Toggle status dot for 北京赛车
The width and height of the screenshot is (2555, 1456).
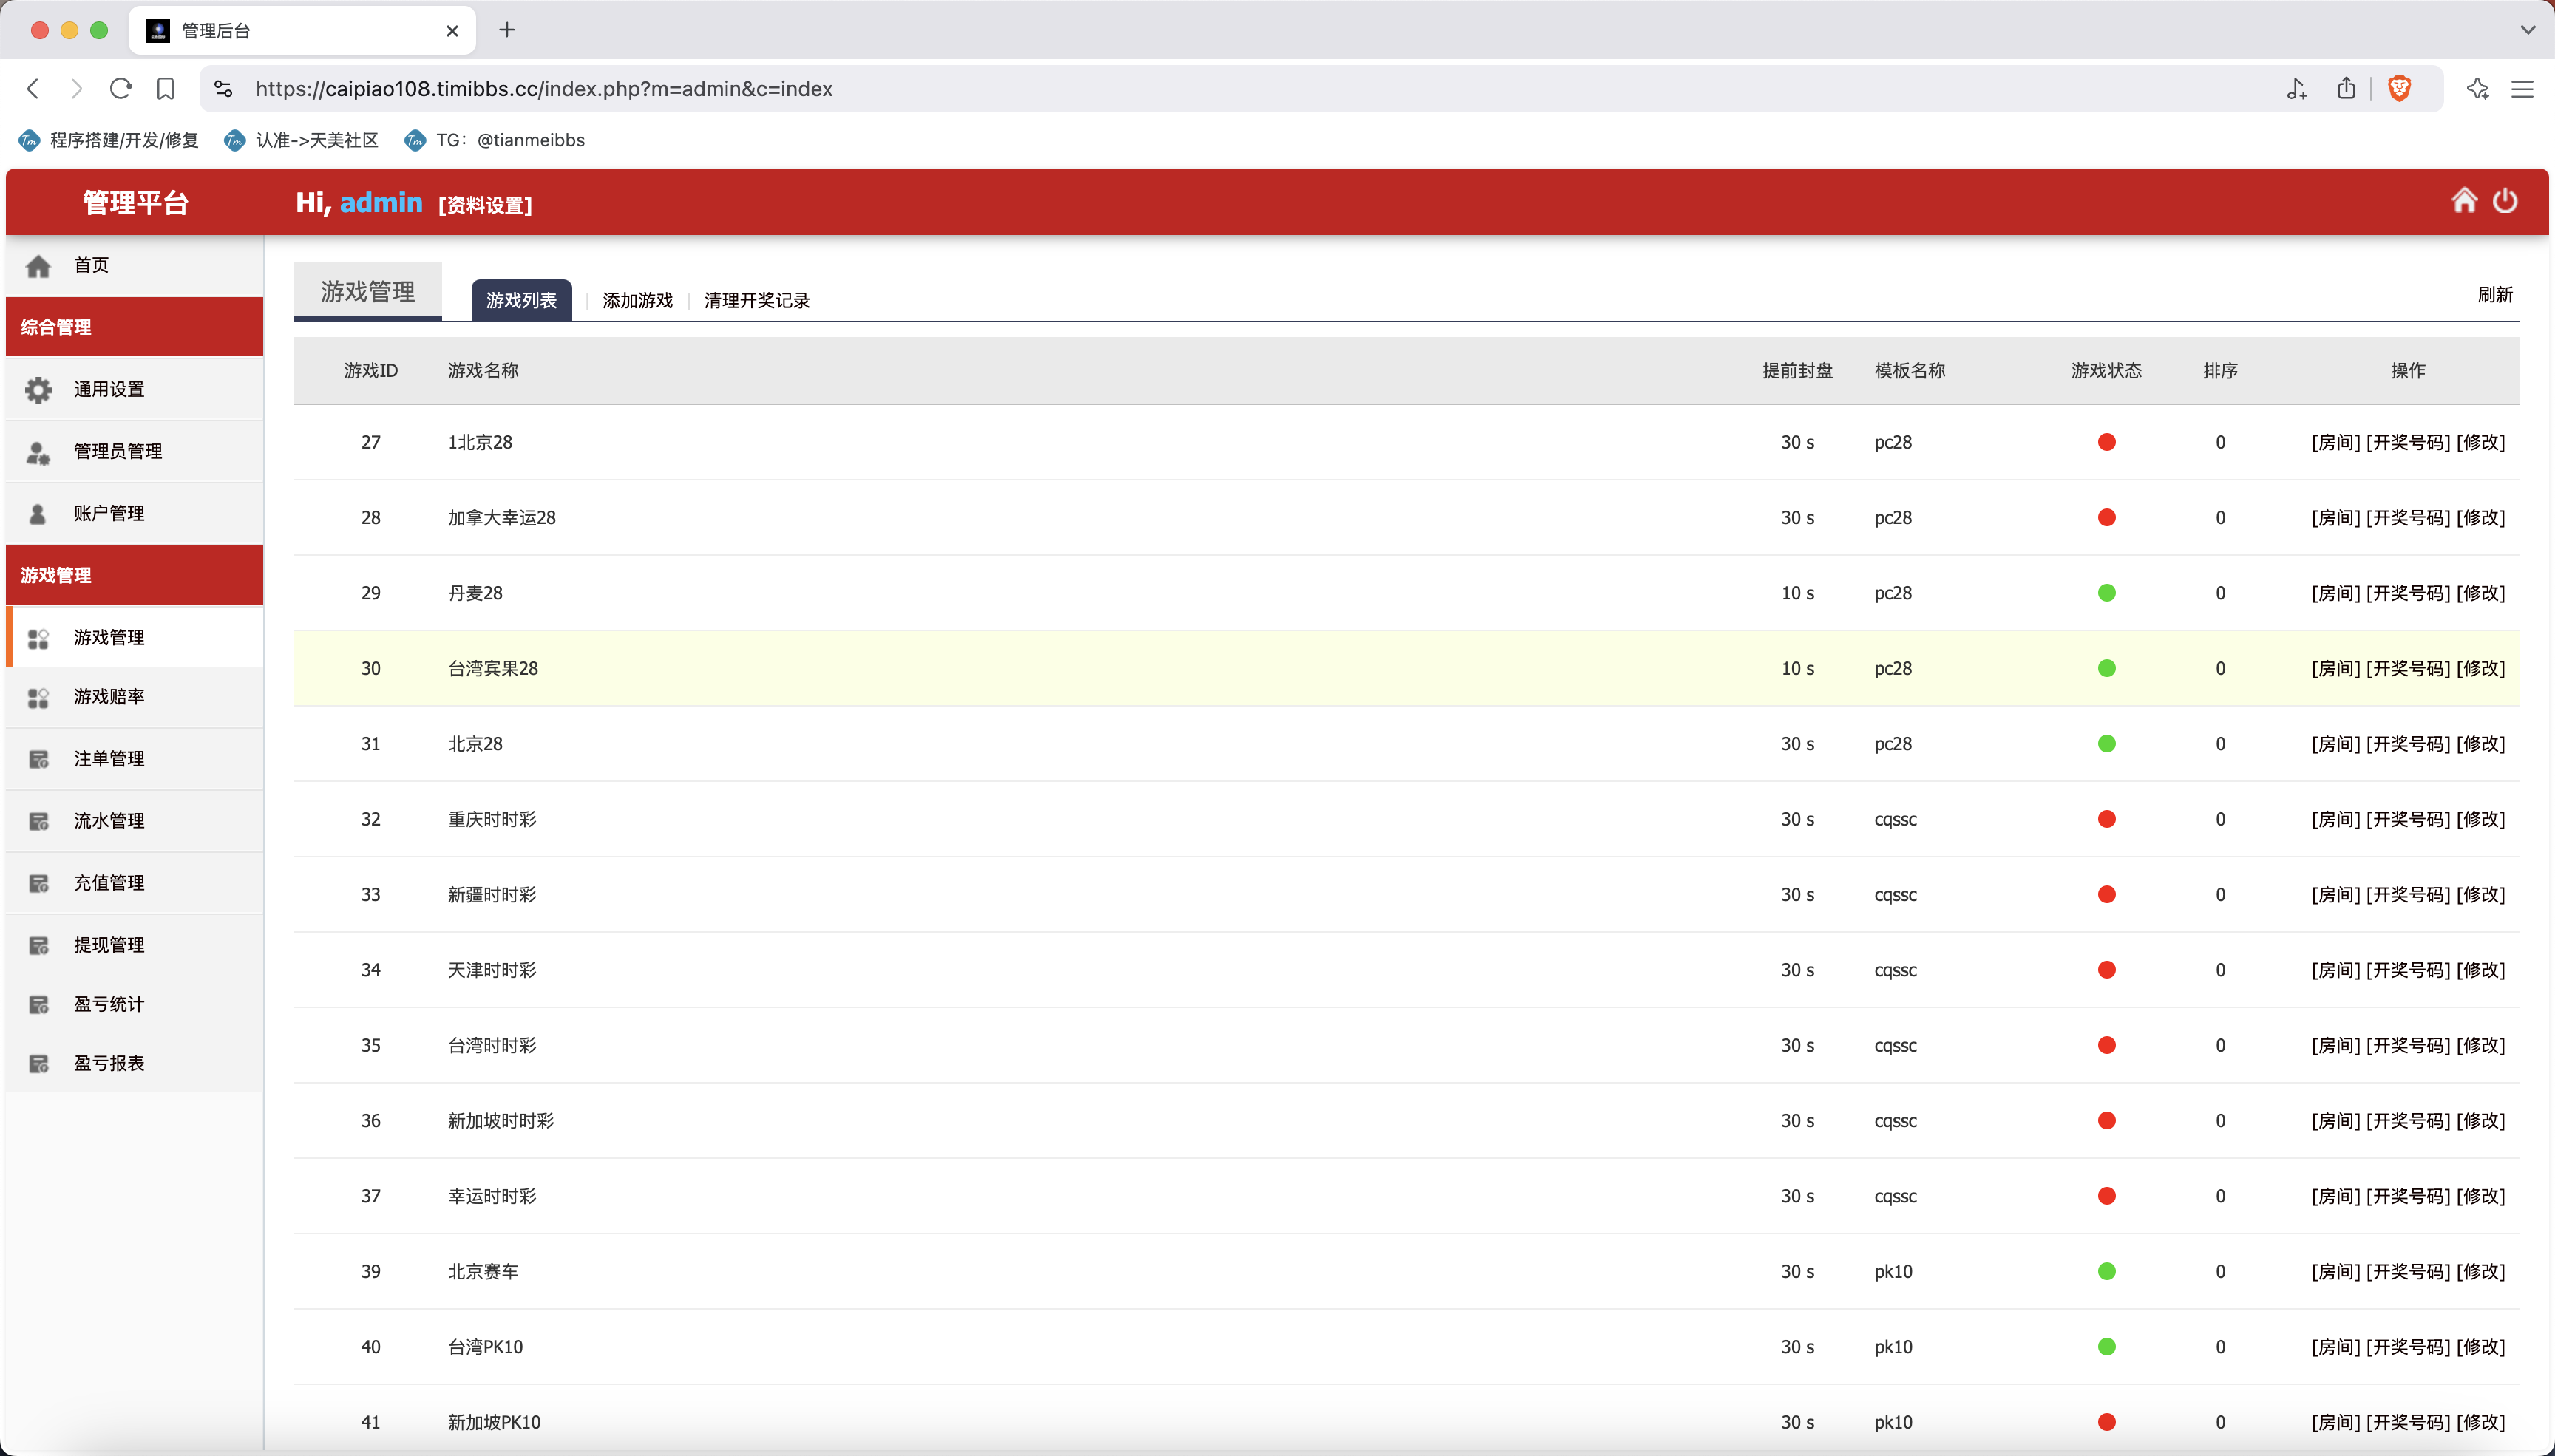2106,1271
